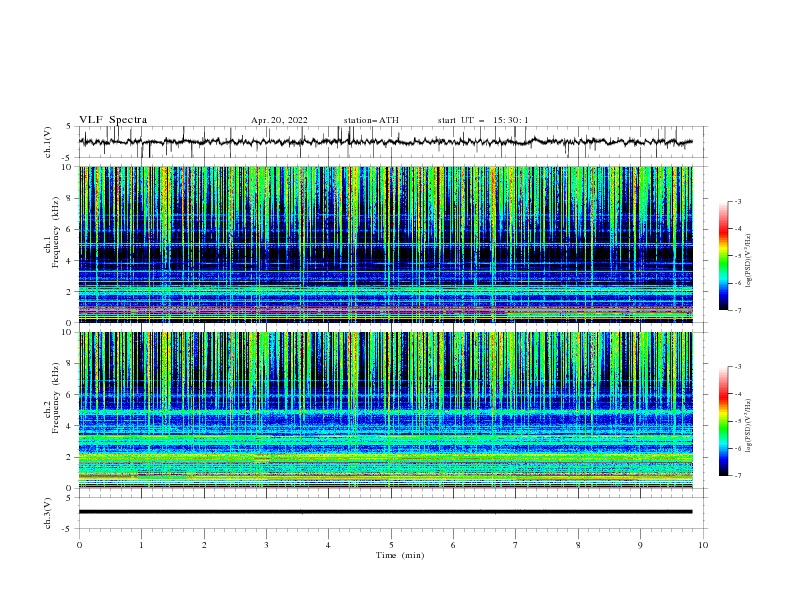Screen dimensions: 792x612
Task: Click the "4" tick on the time axis
Action: [328, 545]
